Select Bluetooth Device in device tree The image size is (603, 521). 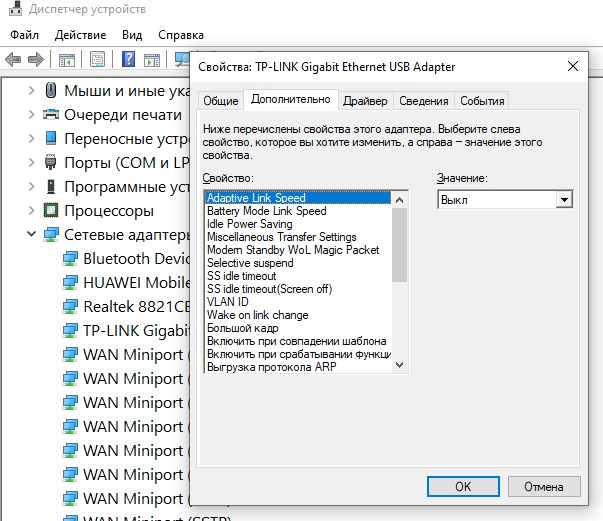point(137,258)
